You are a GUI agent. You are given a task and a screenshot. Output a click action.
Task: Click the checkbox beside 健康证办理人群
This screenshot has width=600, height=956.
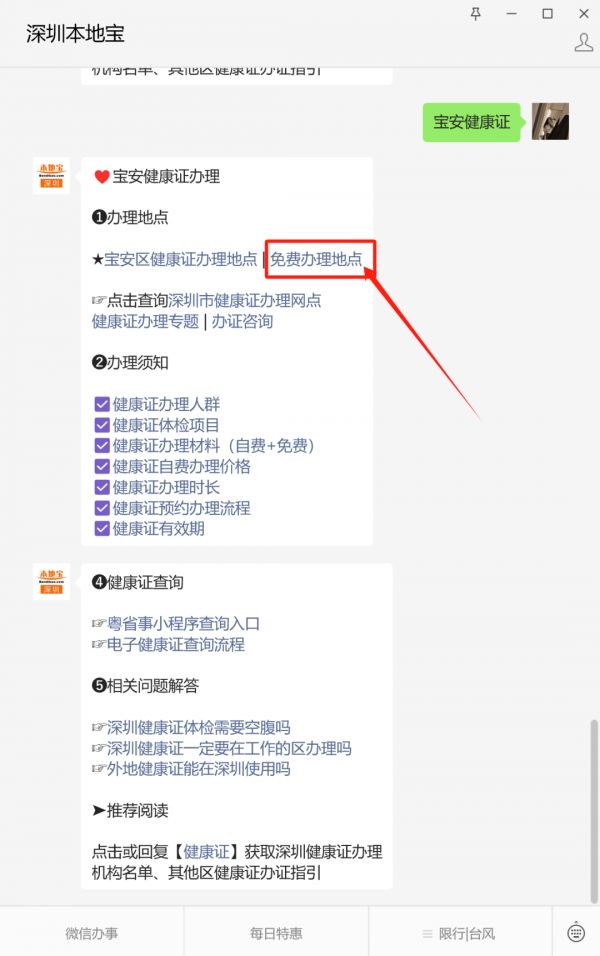click(x=102, y=404)
